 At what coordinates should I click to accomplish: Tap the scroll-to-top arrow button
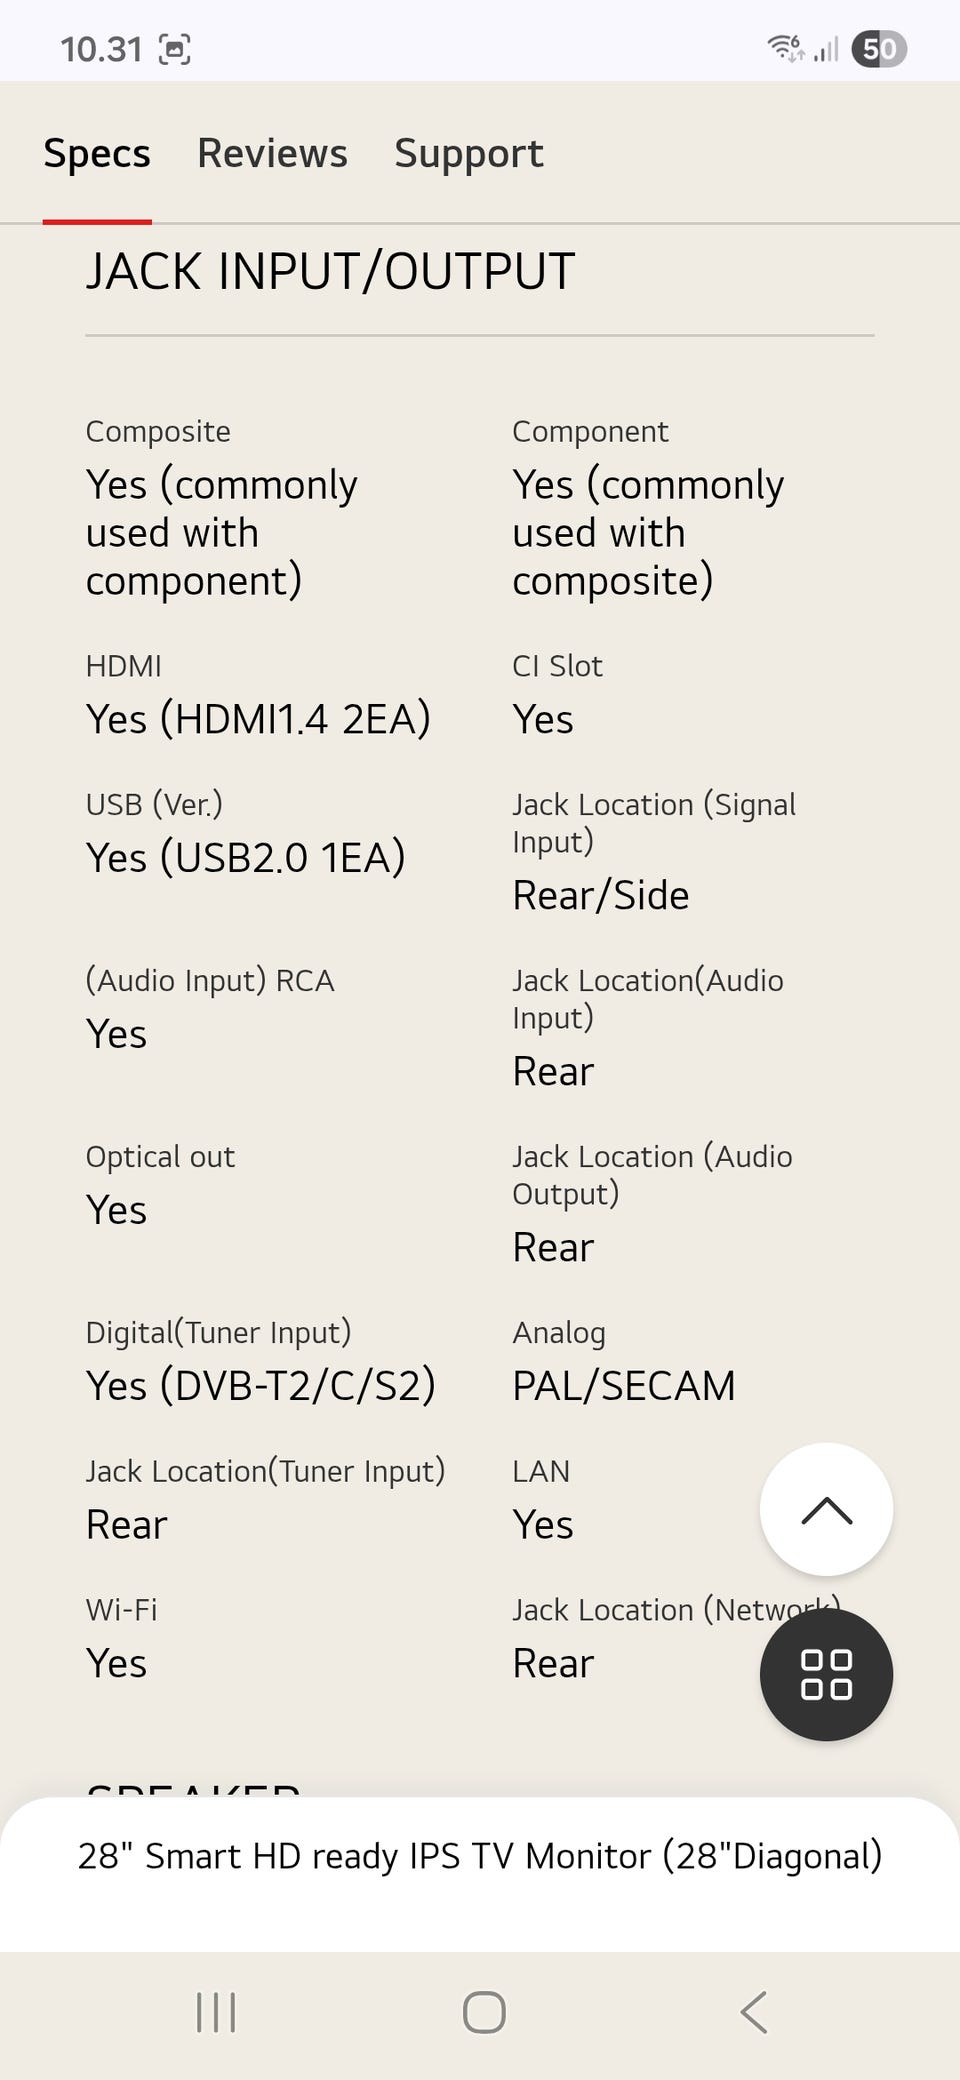click(x=826, y=1509)
